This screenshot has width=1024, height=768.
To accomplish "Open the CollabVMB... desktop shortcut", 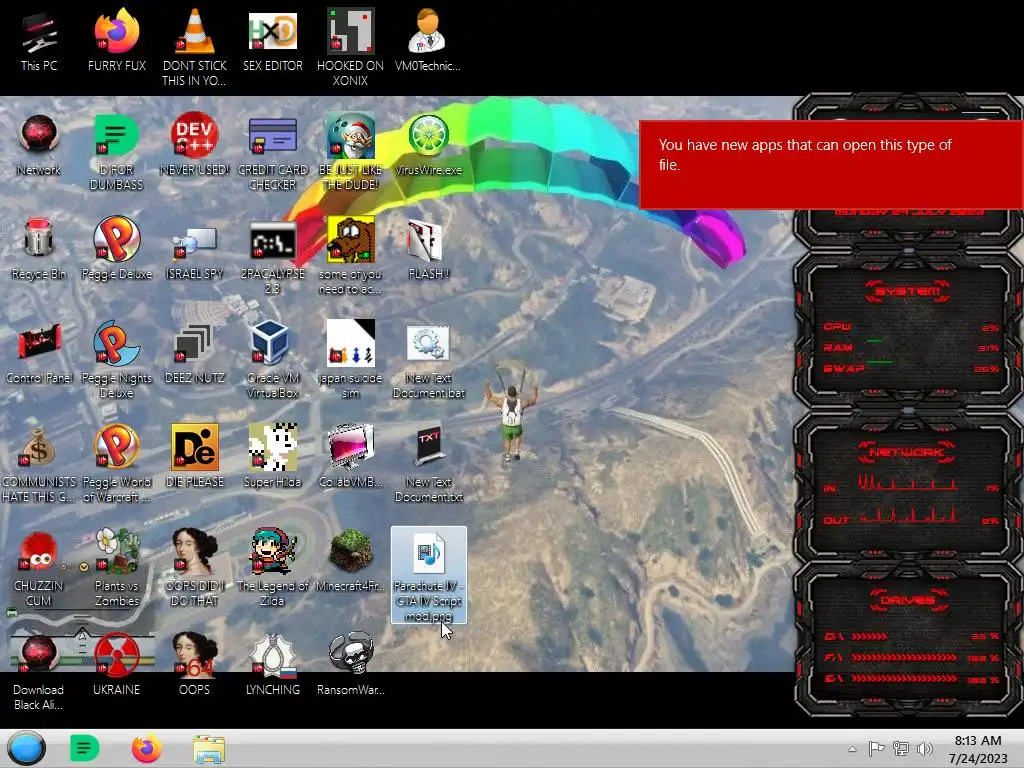I will point(350,456).
